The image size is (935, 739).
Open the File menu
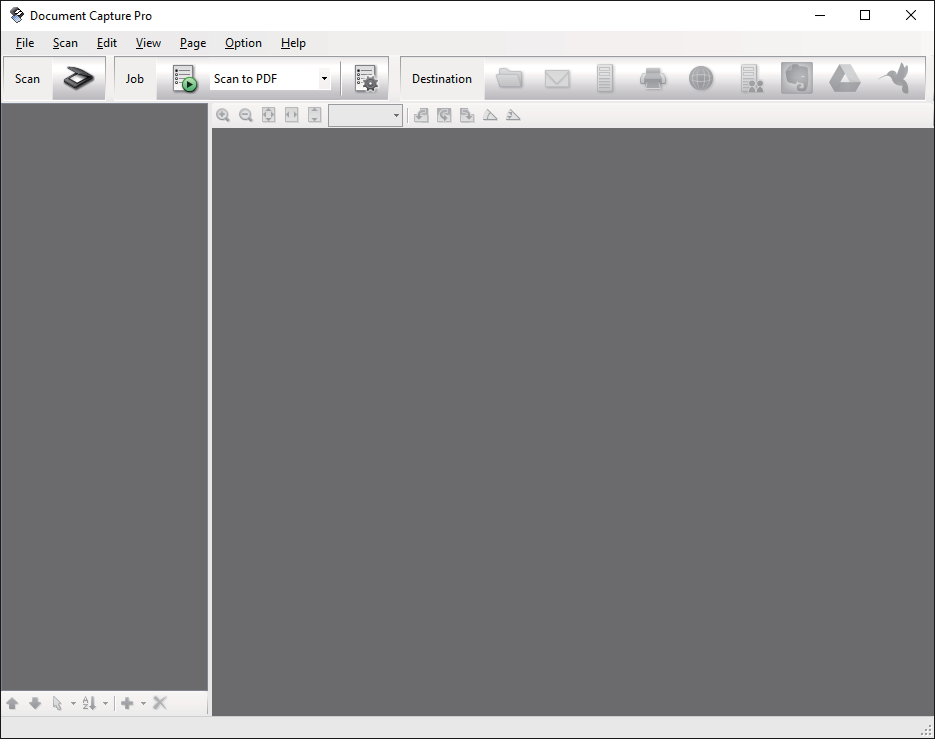pos(24,43)
